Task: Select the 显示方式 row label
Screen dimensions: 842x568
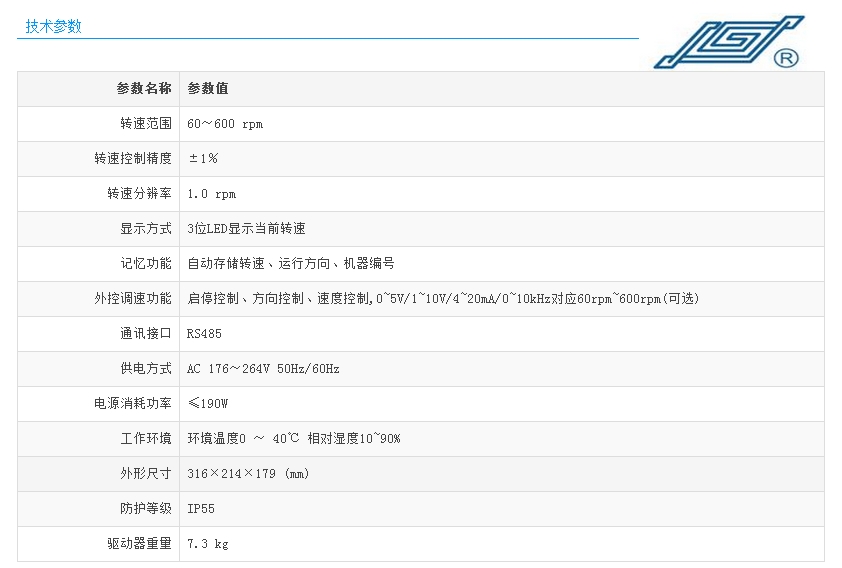Action: coord(145,229)
